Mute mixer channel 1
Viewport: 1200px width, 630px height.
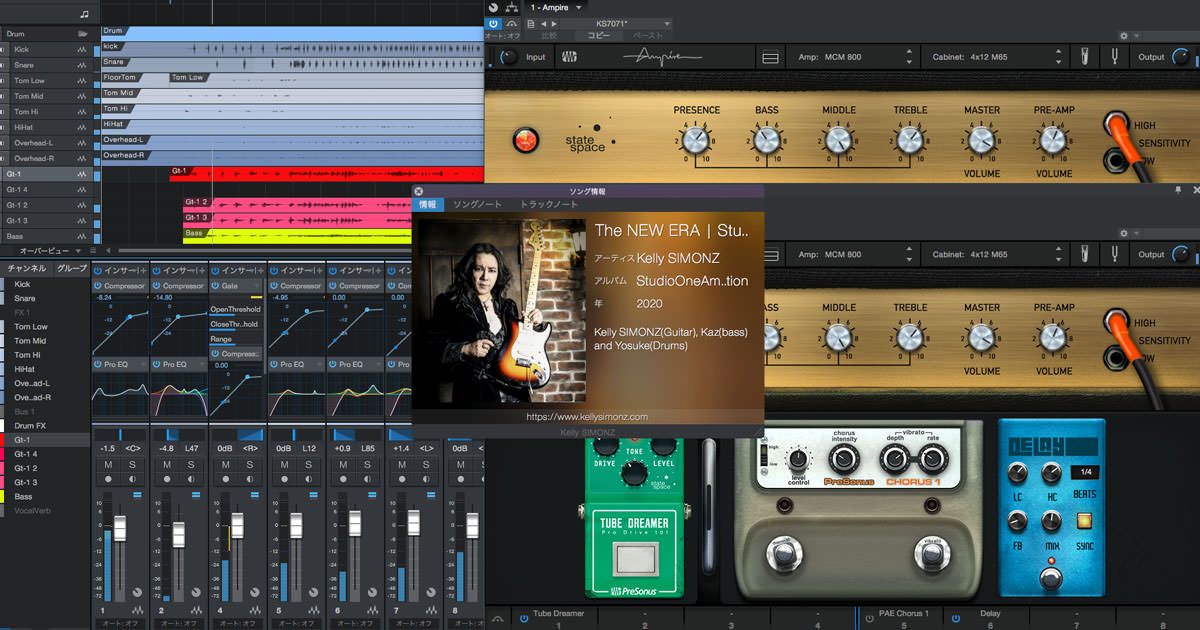click(107, 464)
